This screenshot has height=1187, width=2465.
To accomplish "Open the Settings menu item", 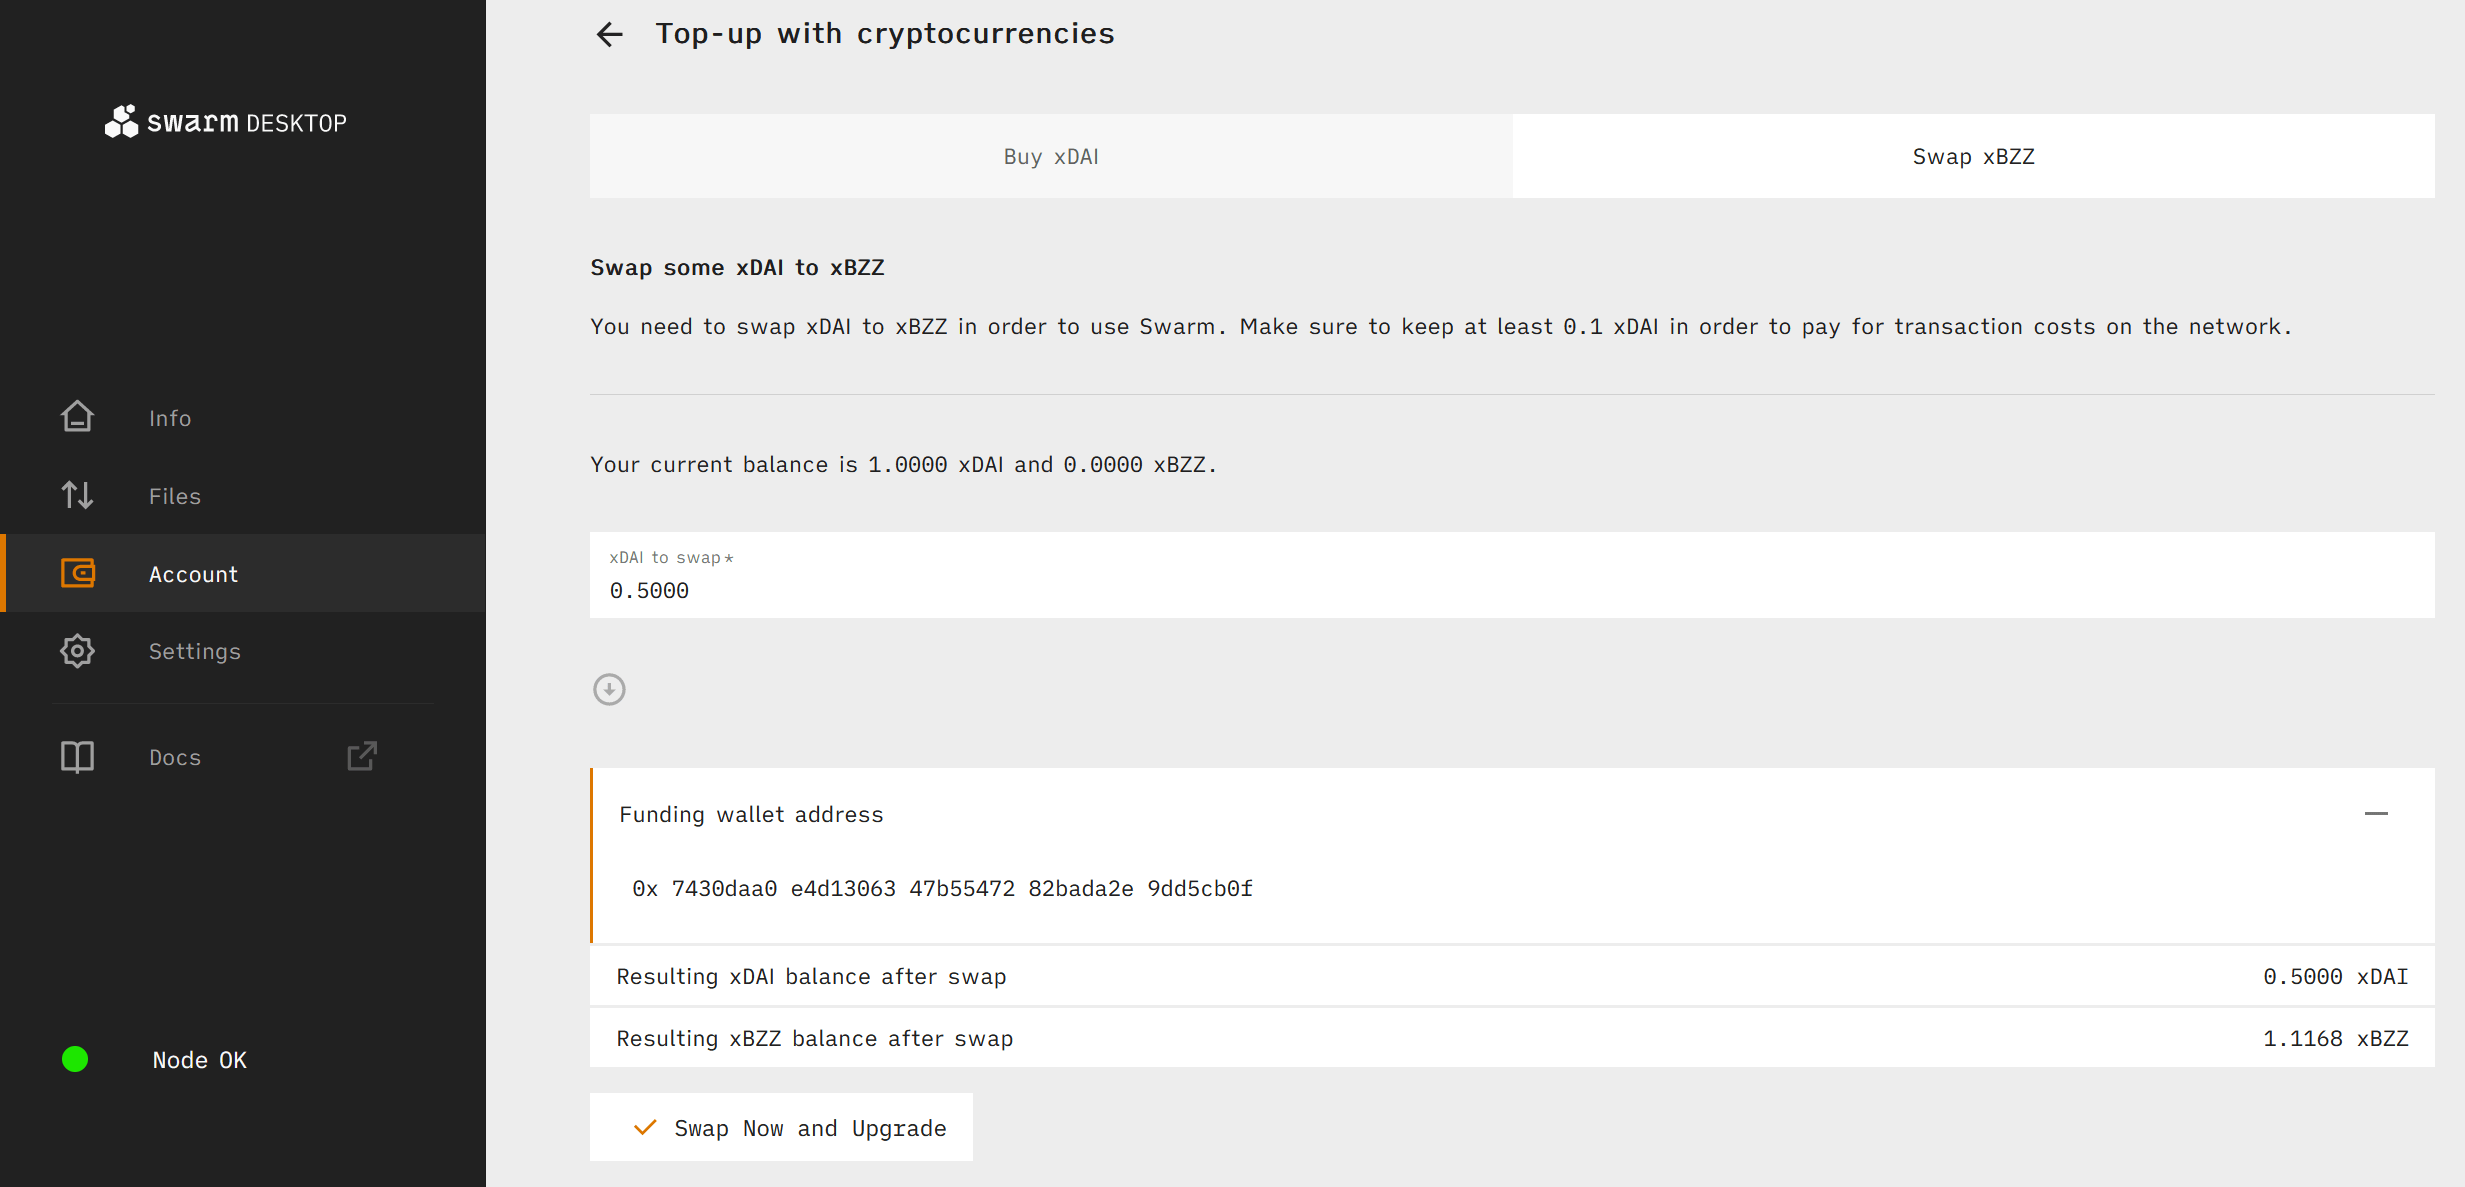I will (x=194, y=651).
